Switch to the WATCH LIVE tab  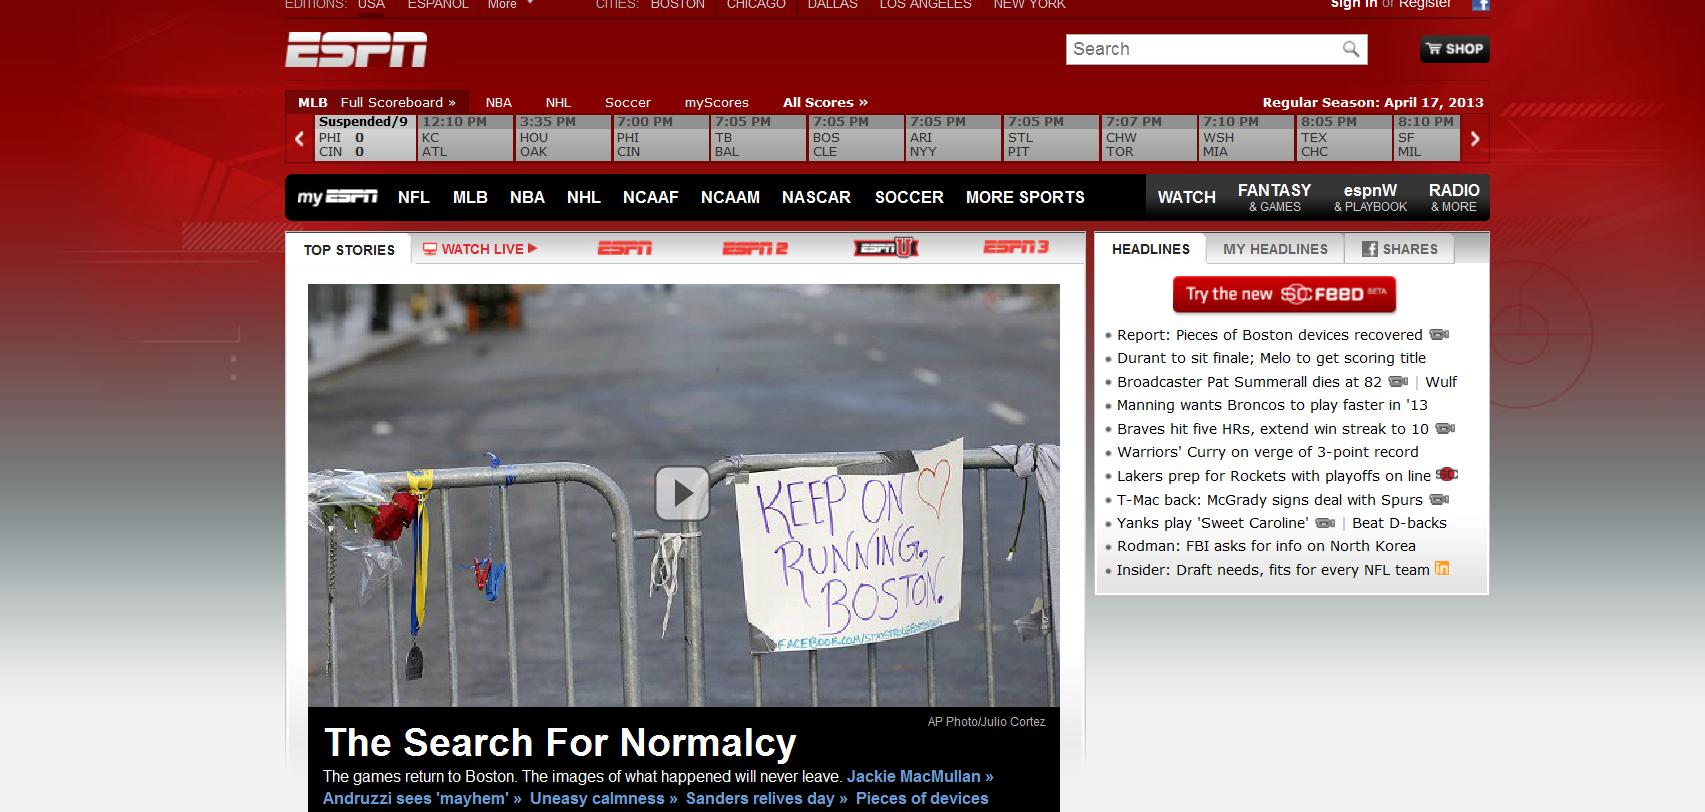point(480,249)
